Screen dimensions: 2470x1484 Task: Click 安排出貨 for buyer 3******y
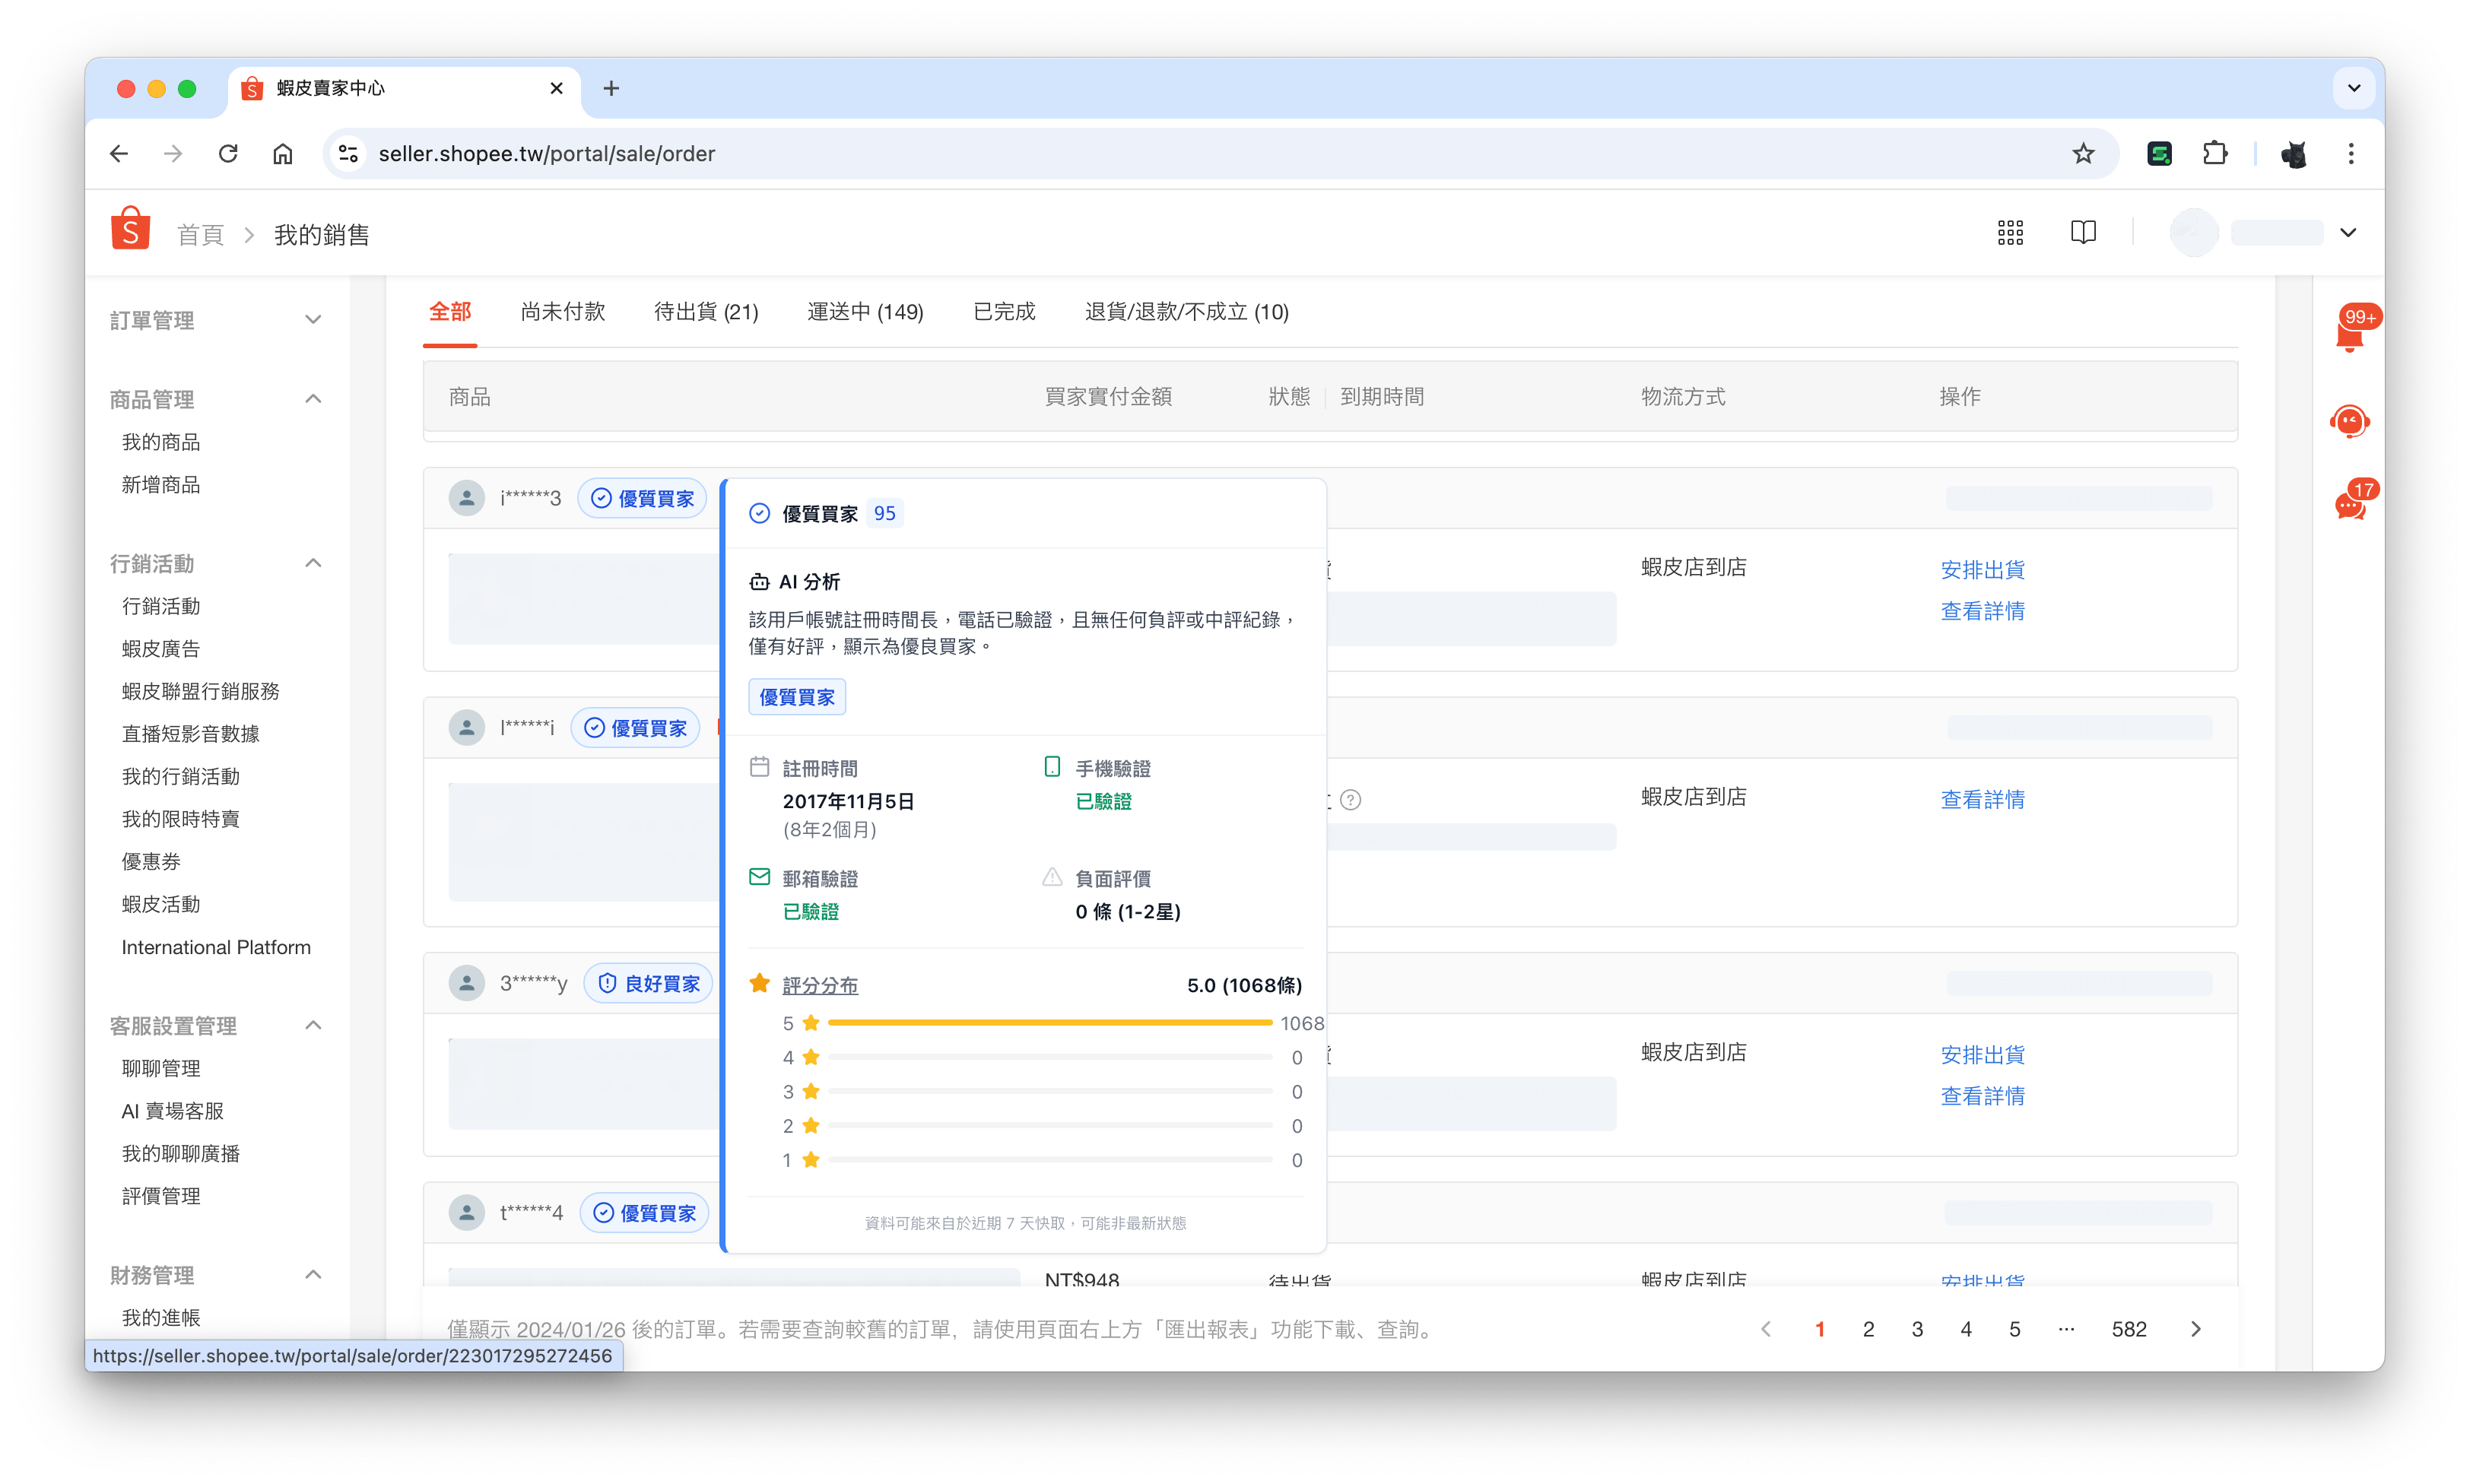[x=1982, y=1055]
